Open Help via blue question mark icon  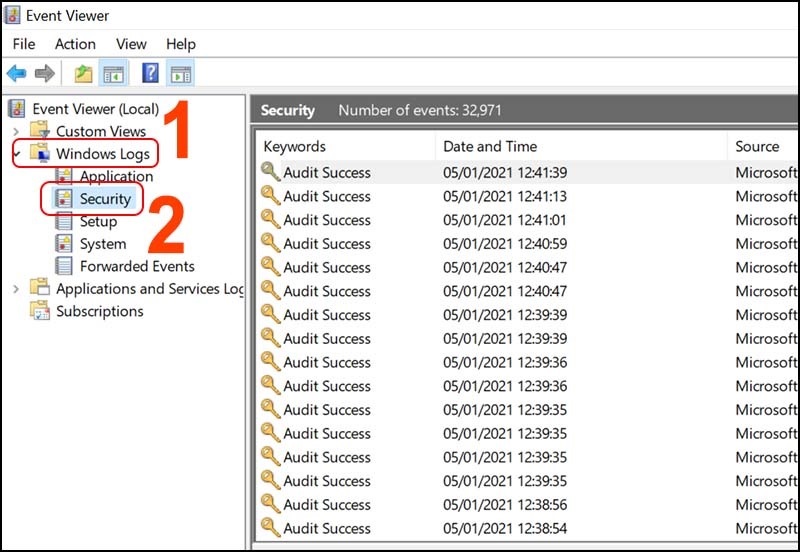tap(150, 73)
